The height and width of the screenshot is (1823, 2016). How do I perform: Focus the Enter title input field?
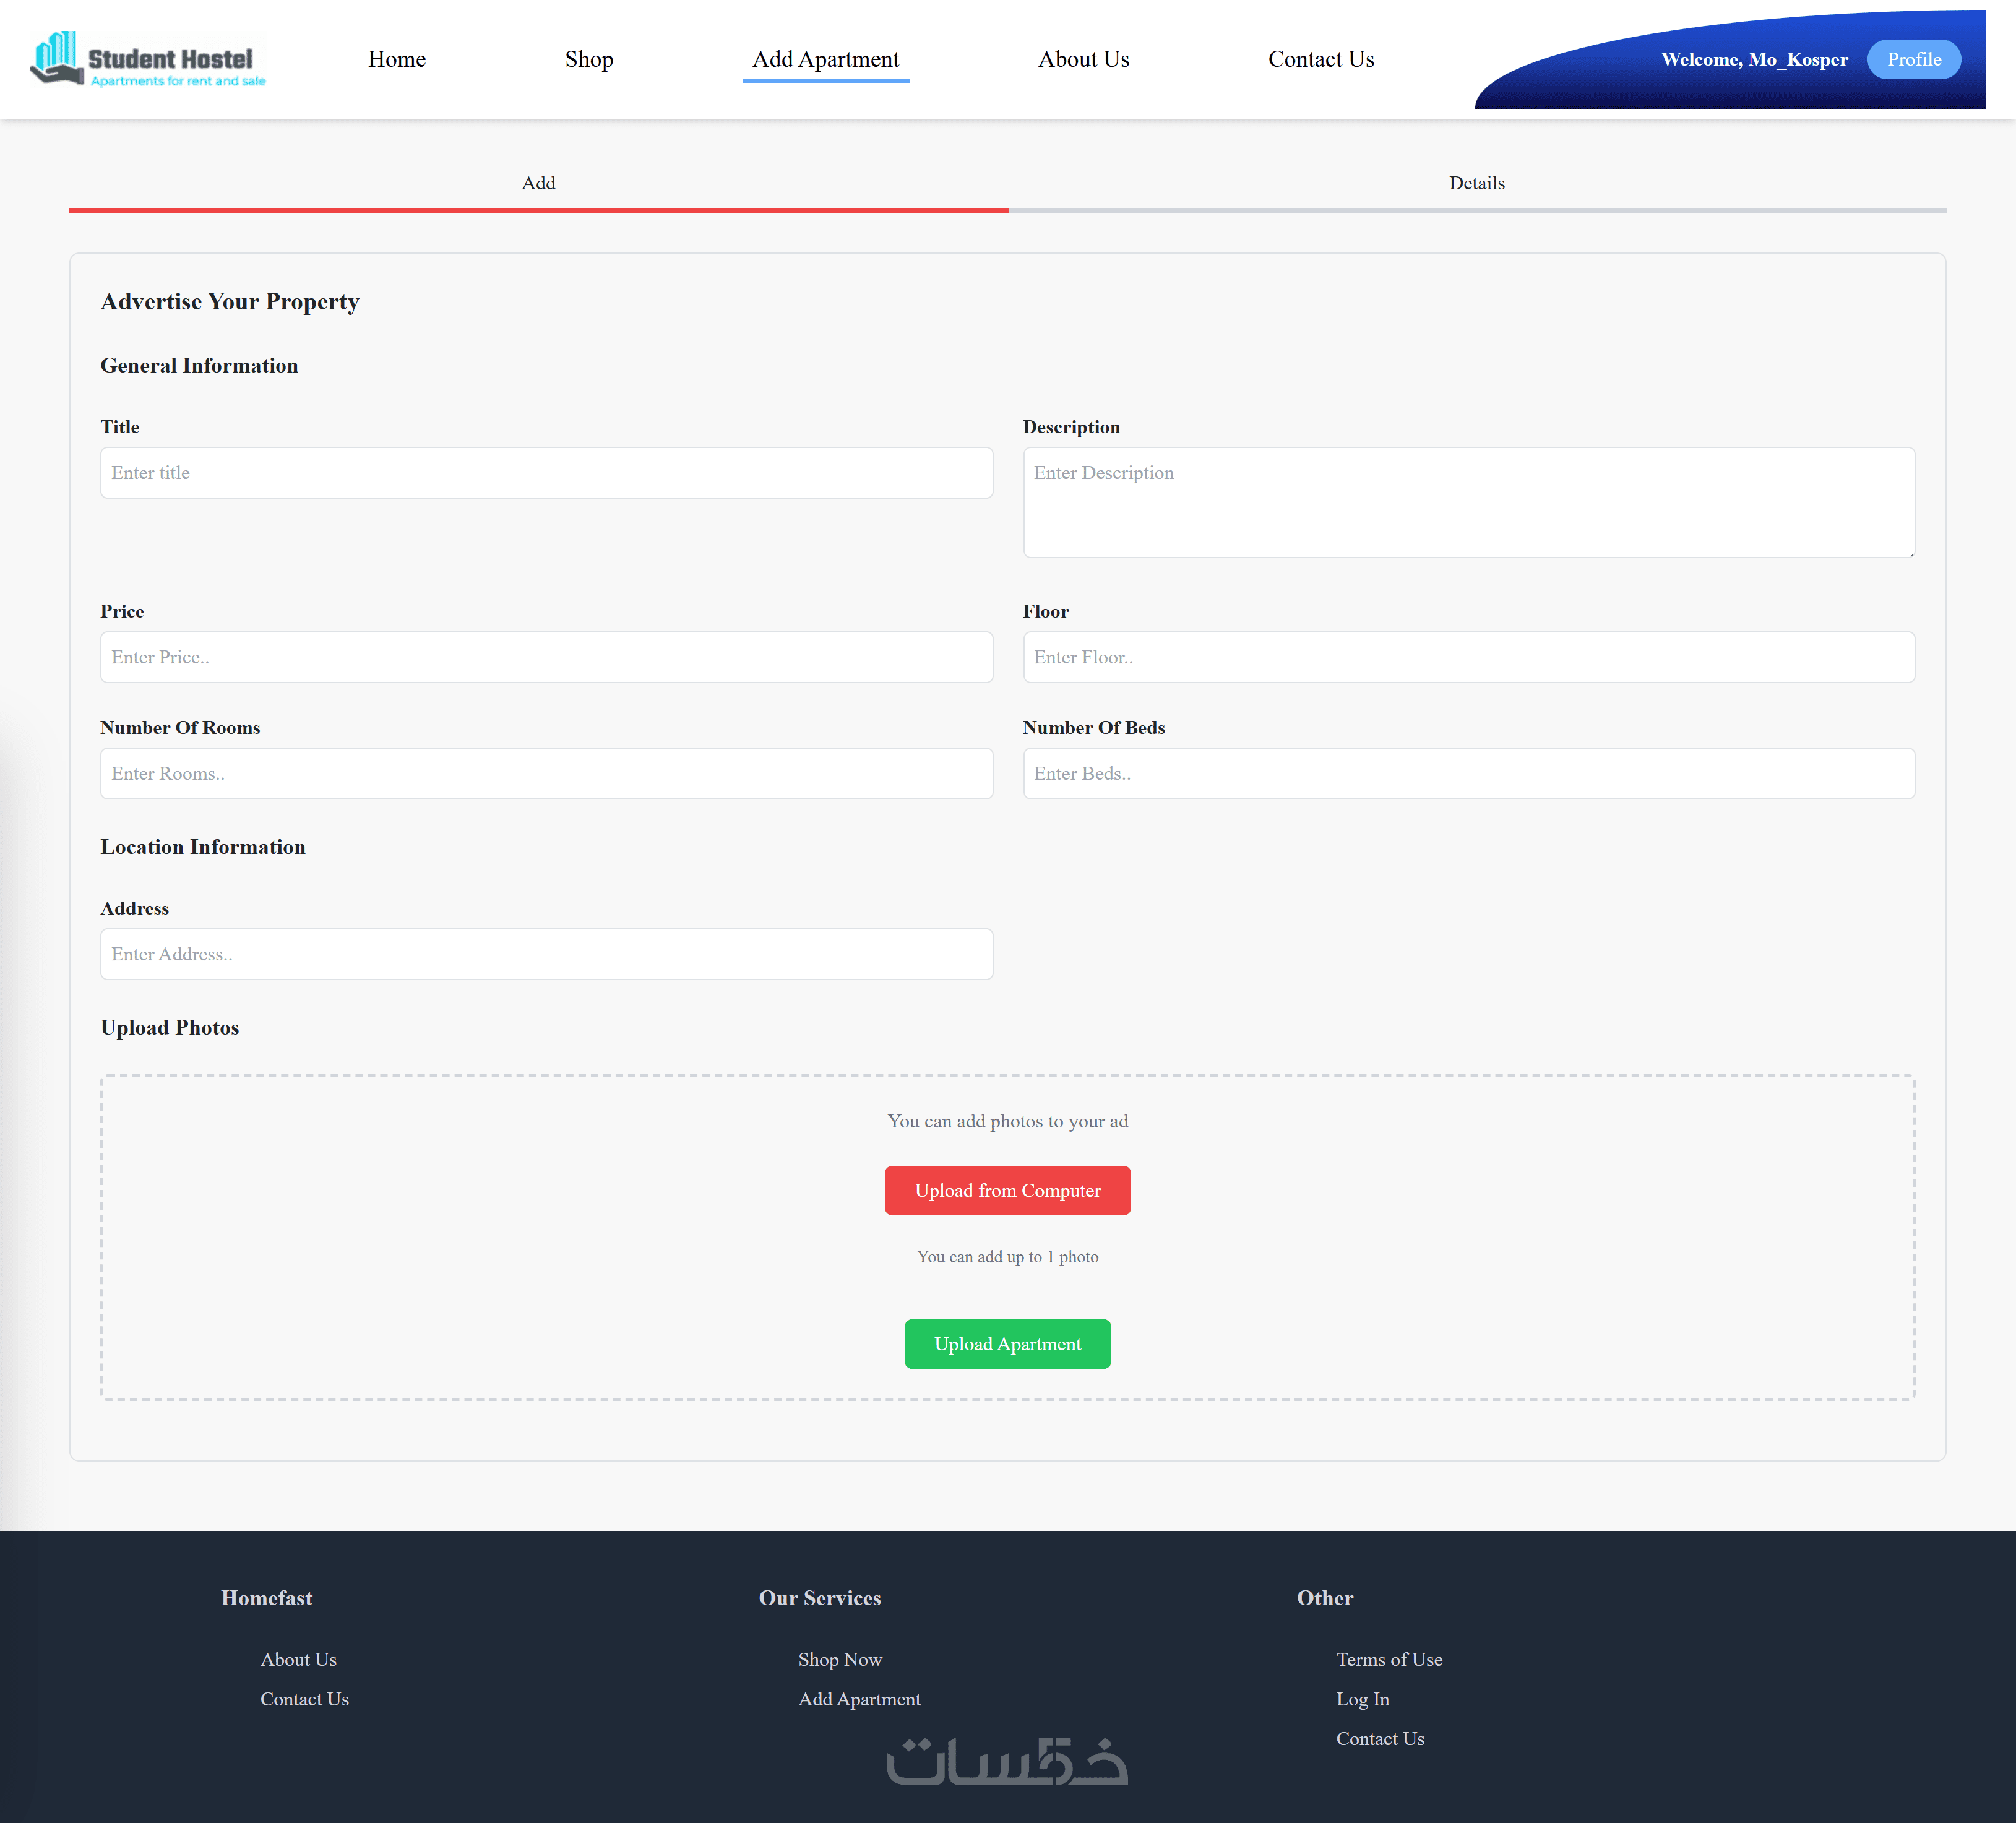click(546, 473)
